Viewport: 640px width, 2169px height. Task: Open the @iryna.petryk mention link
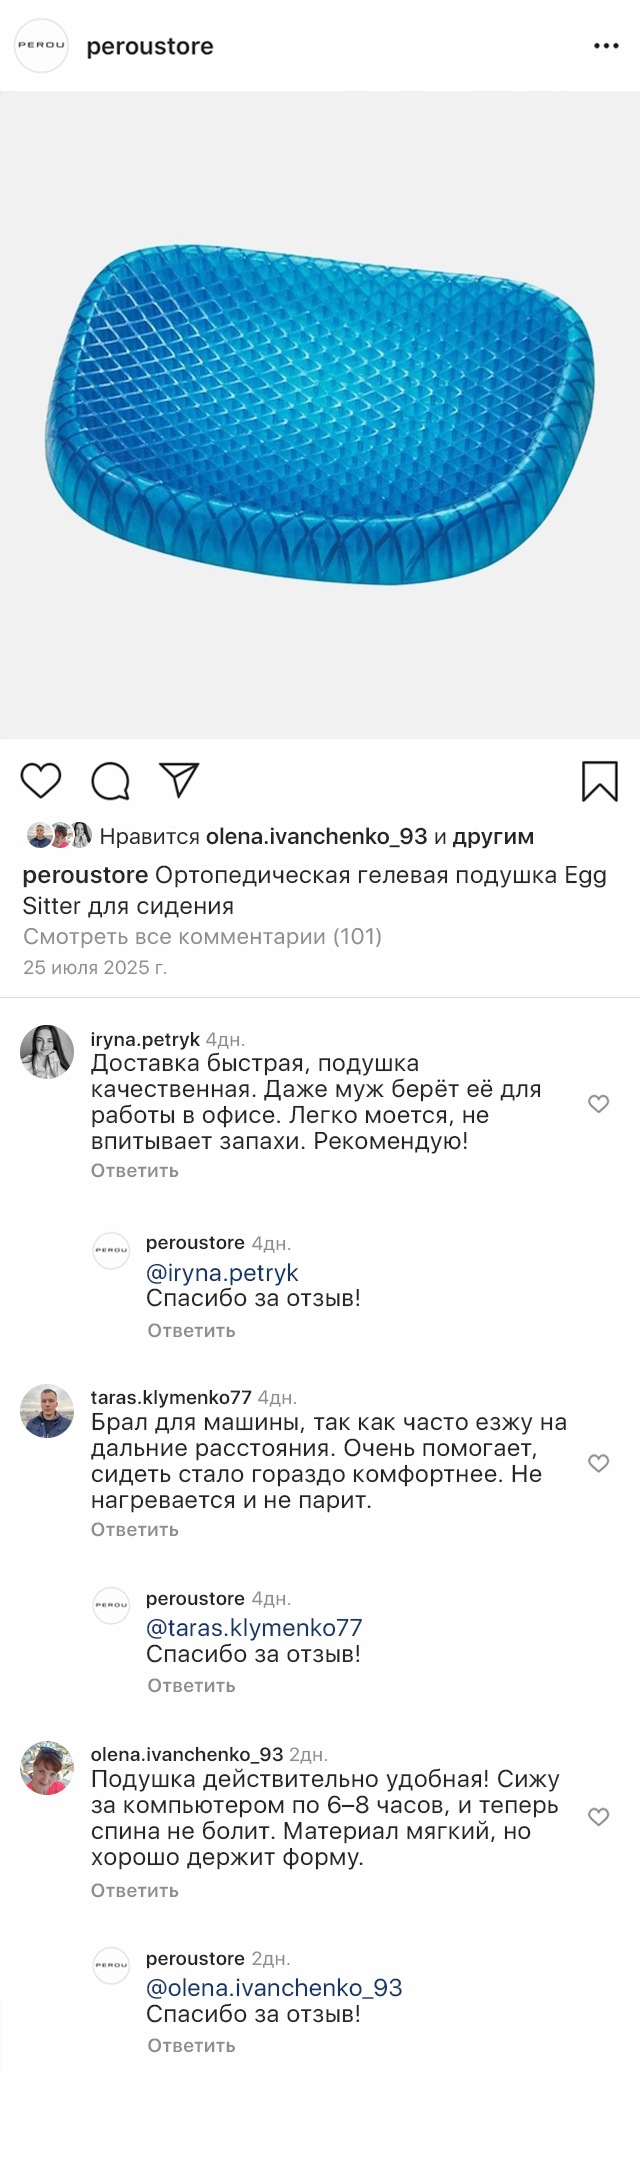click(222, 1272)
